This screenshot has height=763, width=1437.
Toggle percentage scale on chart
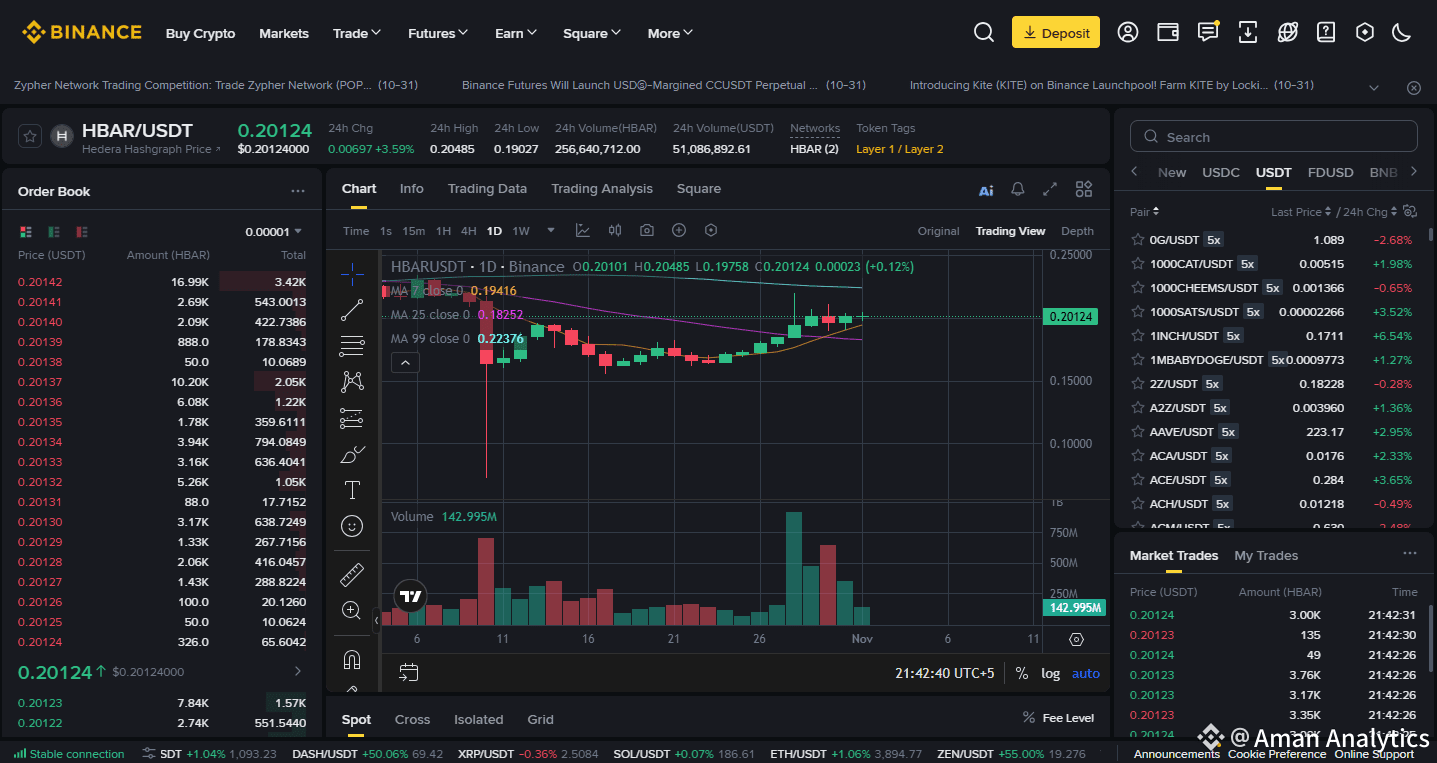[1022, 673]
